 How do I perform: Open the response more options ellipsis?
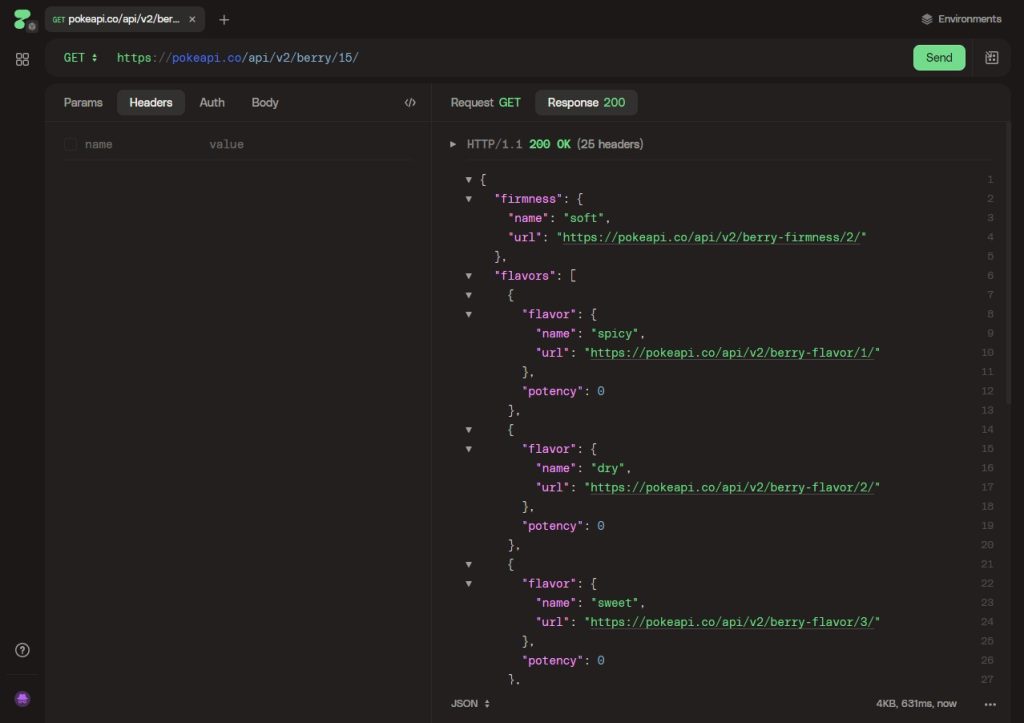(990, 704)
